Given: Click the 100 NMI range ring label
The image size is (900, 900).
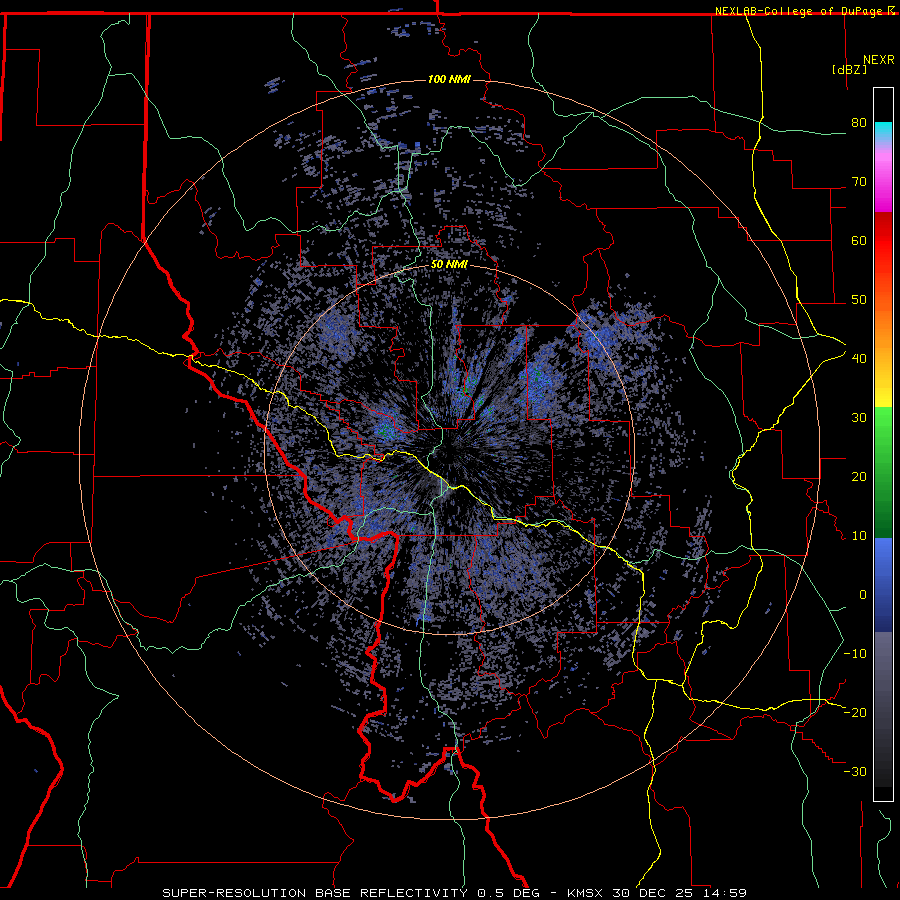Looking at the screenshot, I should [449, 79].
